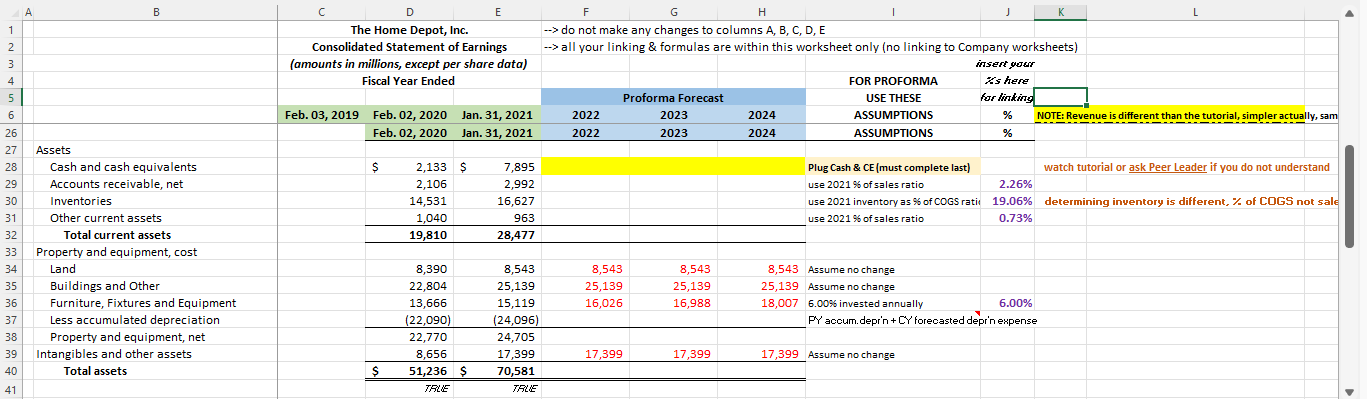Image resolution: width=1367 pixels, height=399 pixels.
Task: Click the 'PY accum.depr'n + CY forecasted' note
Action: pyautogui.click(x=921, y=320)
